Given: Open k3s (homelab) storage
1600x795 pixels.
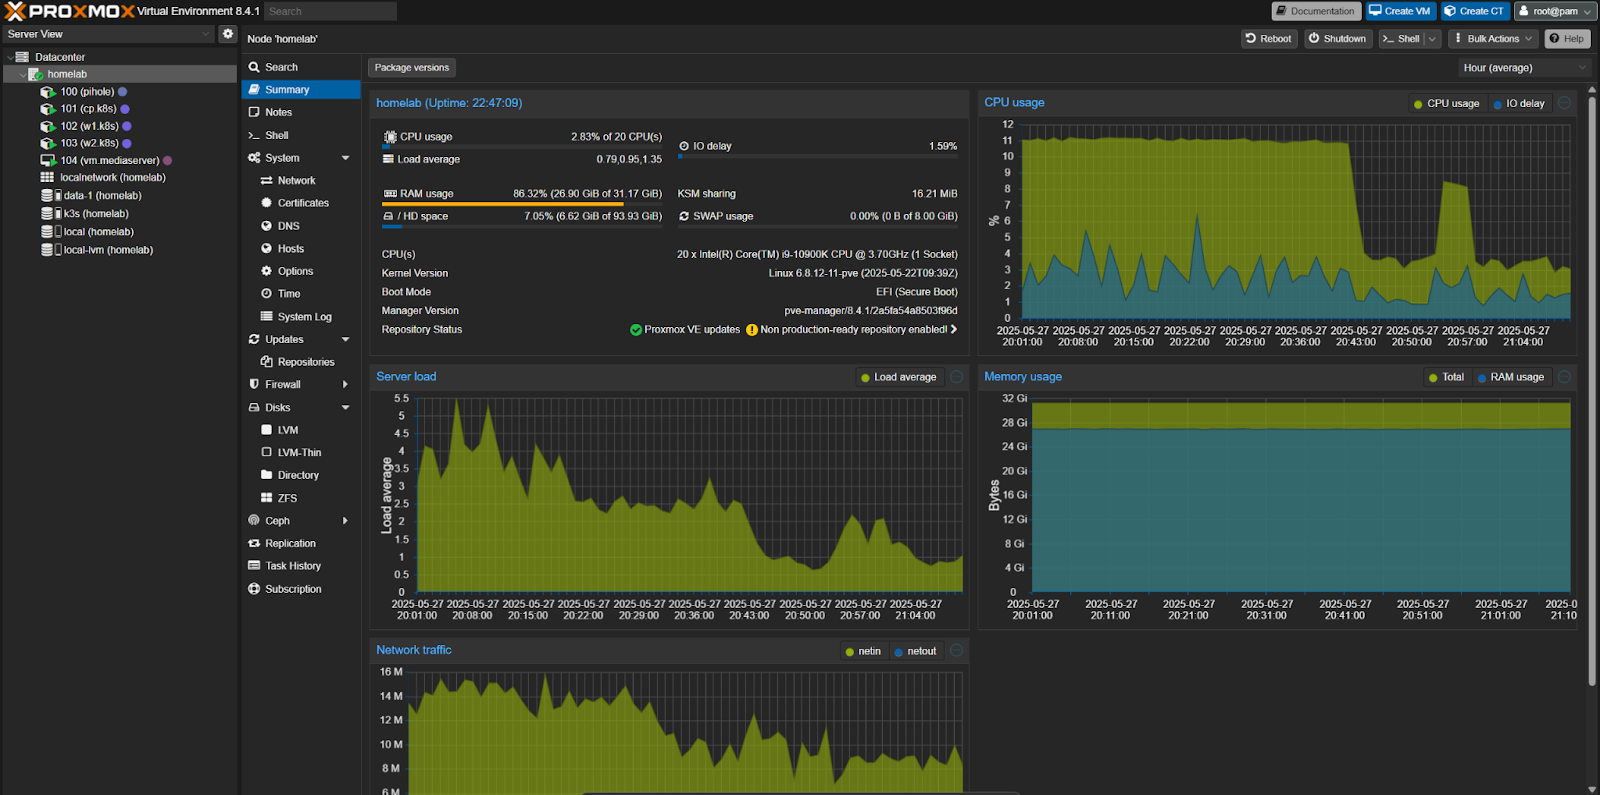Looking at the screenshot, I should [96, 214].
